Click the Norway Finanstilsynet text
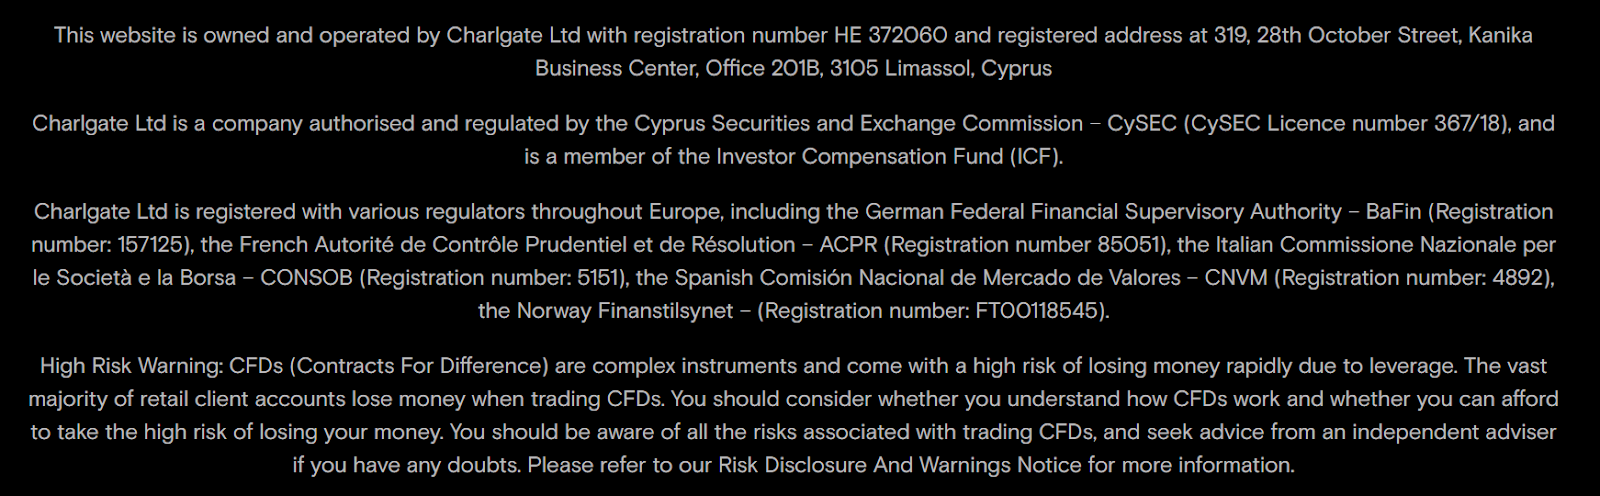Image resolution: width=1600 pixels, height=496 pixels. 625,311
